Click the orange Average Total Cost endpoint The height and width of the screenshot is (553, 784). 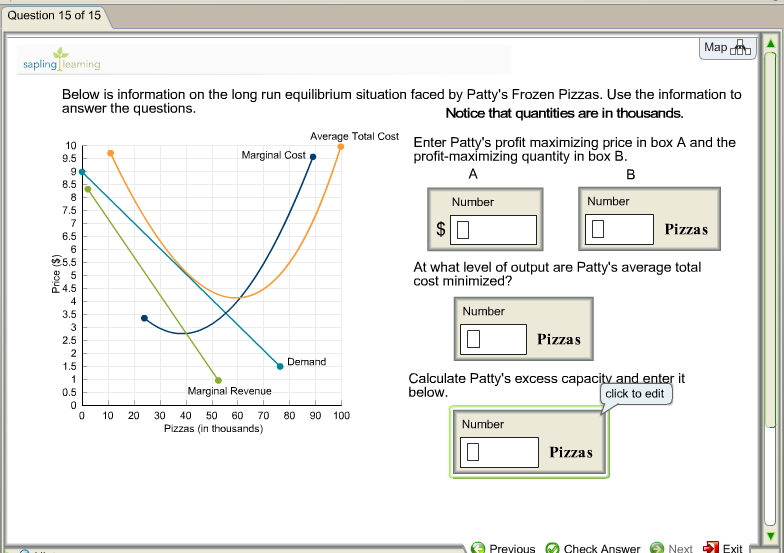[340, 147]
